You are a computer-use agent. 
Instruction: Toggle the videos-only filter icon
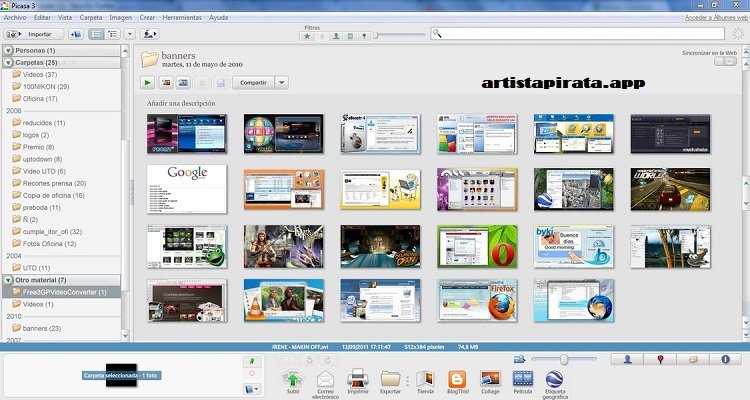350,36
